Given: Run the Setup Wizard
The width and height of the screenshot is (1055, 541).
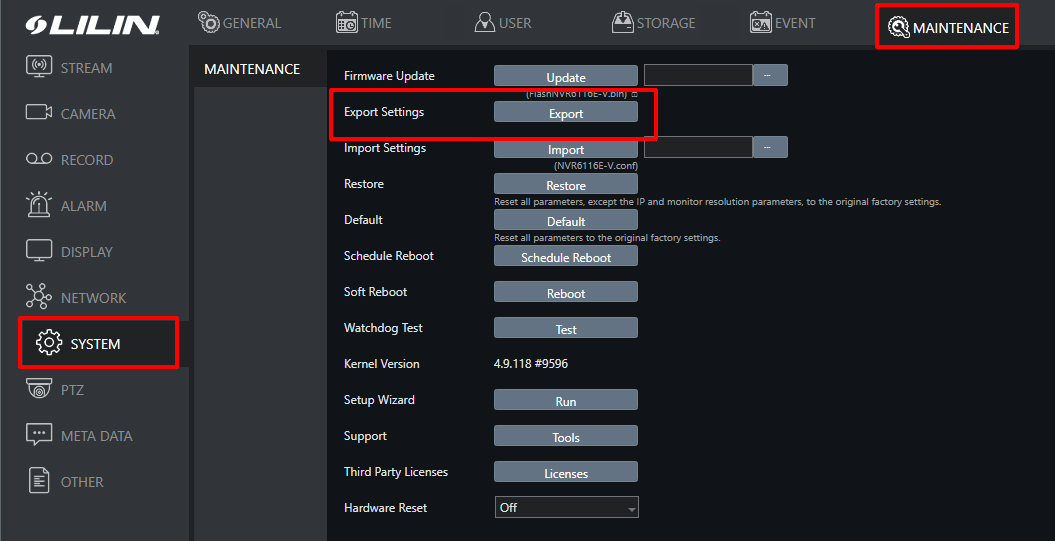Looking at the screenshot, I should pyautogui.click(x=566, y=400).
